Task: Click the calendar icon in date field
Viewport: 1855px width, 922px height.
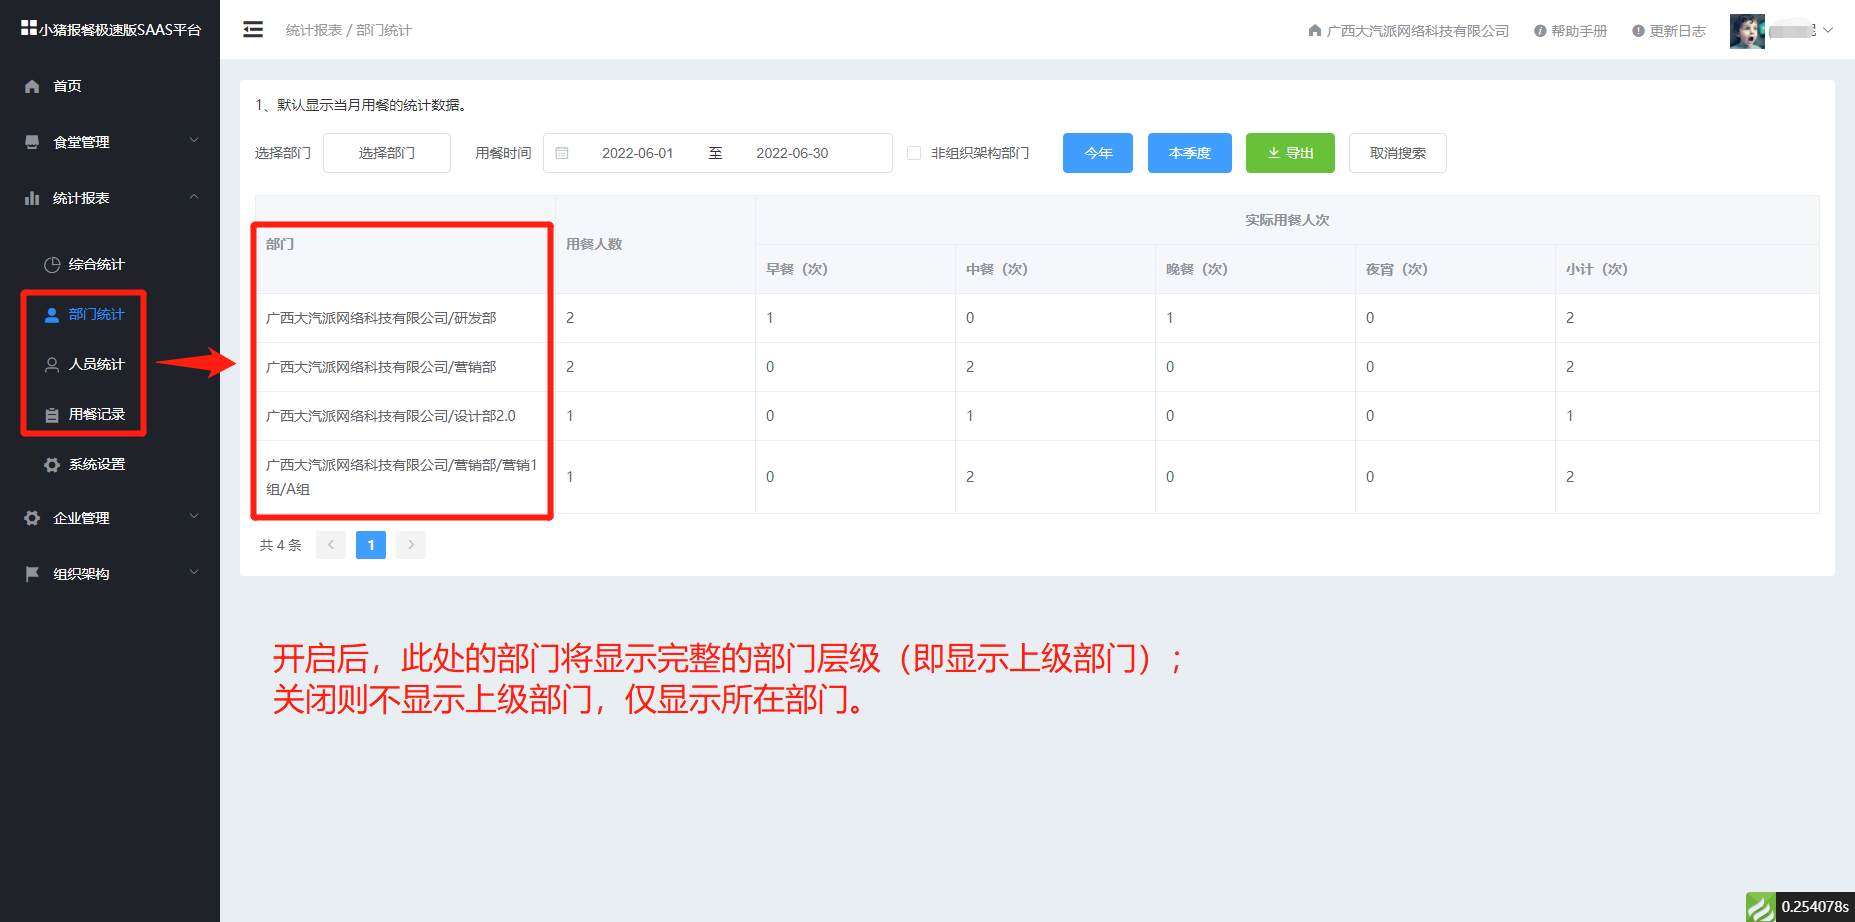Action: tap(562, 153)
